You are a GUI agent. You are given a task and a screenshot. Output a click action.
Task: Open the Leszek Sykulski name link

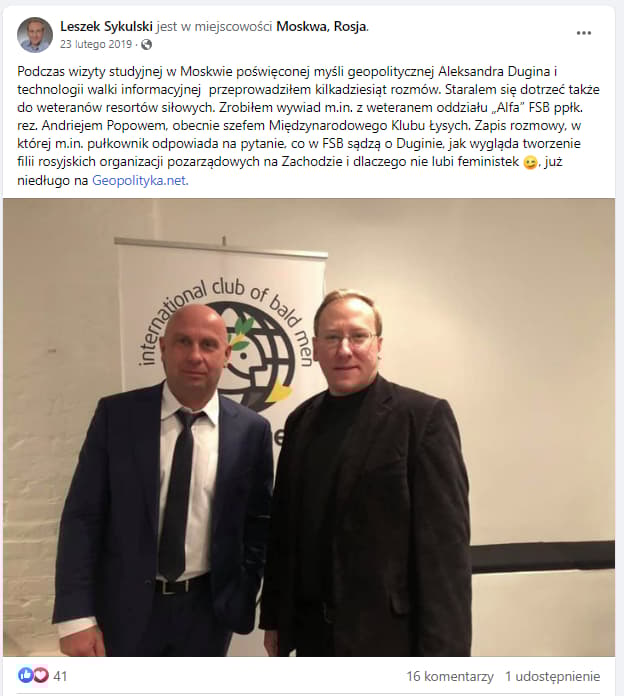[x=107, y=27]
